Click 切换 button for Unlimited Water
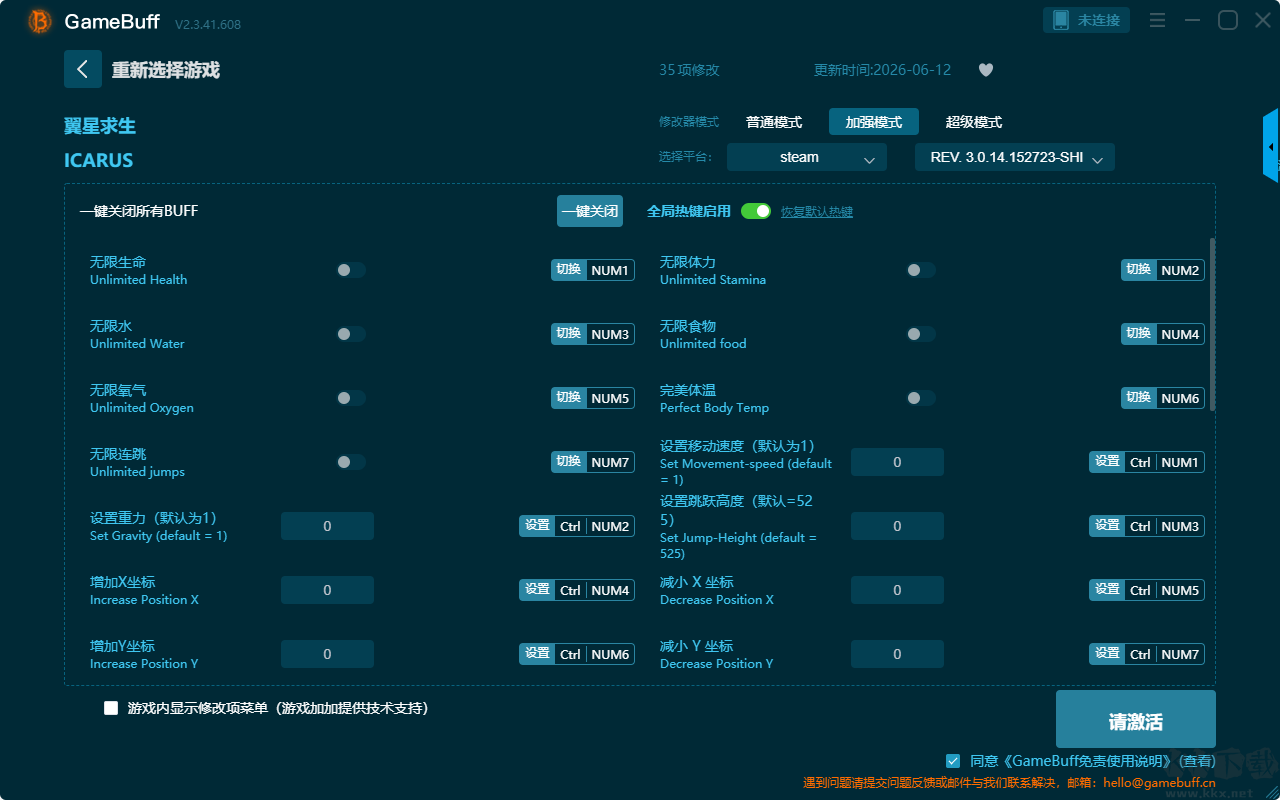 pos(568,334)
